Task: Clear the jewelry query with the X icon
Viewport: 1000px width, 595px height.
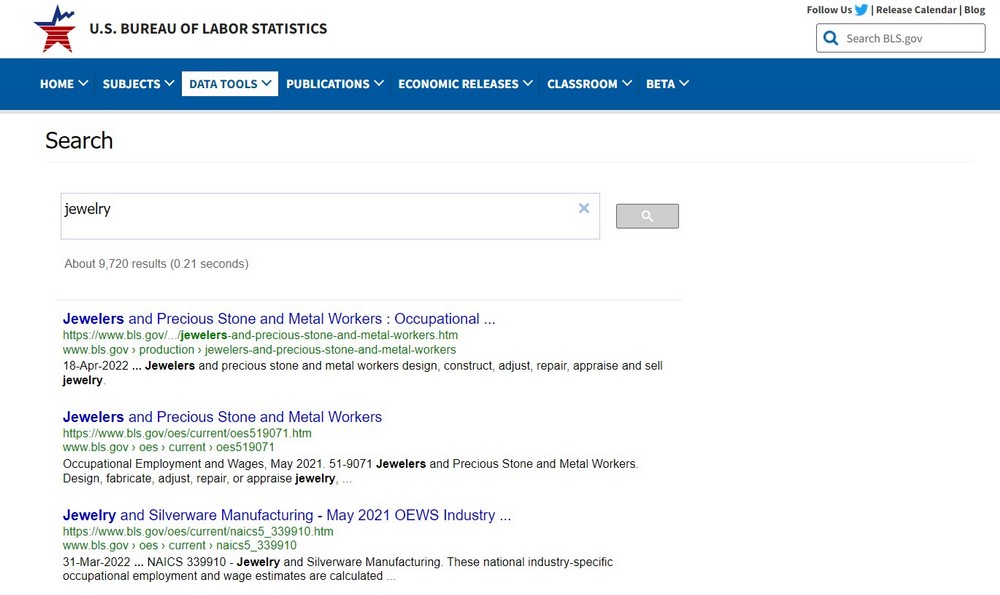Action: coord(584,209)
